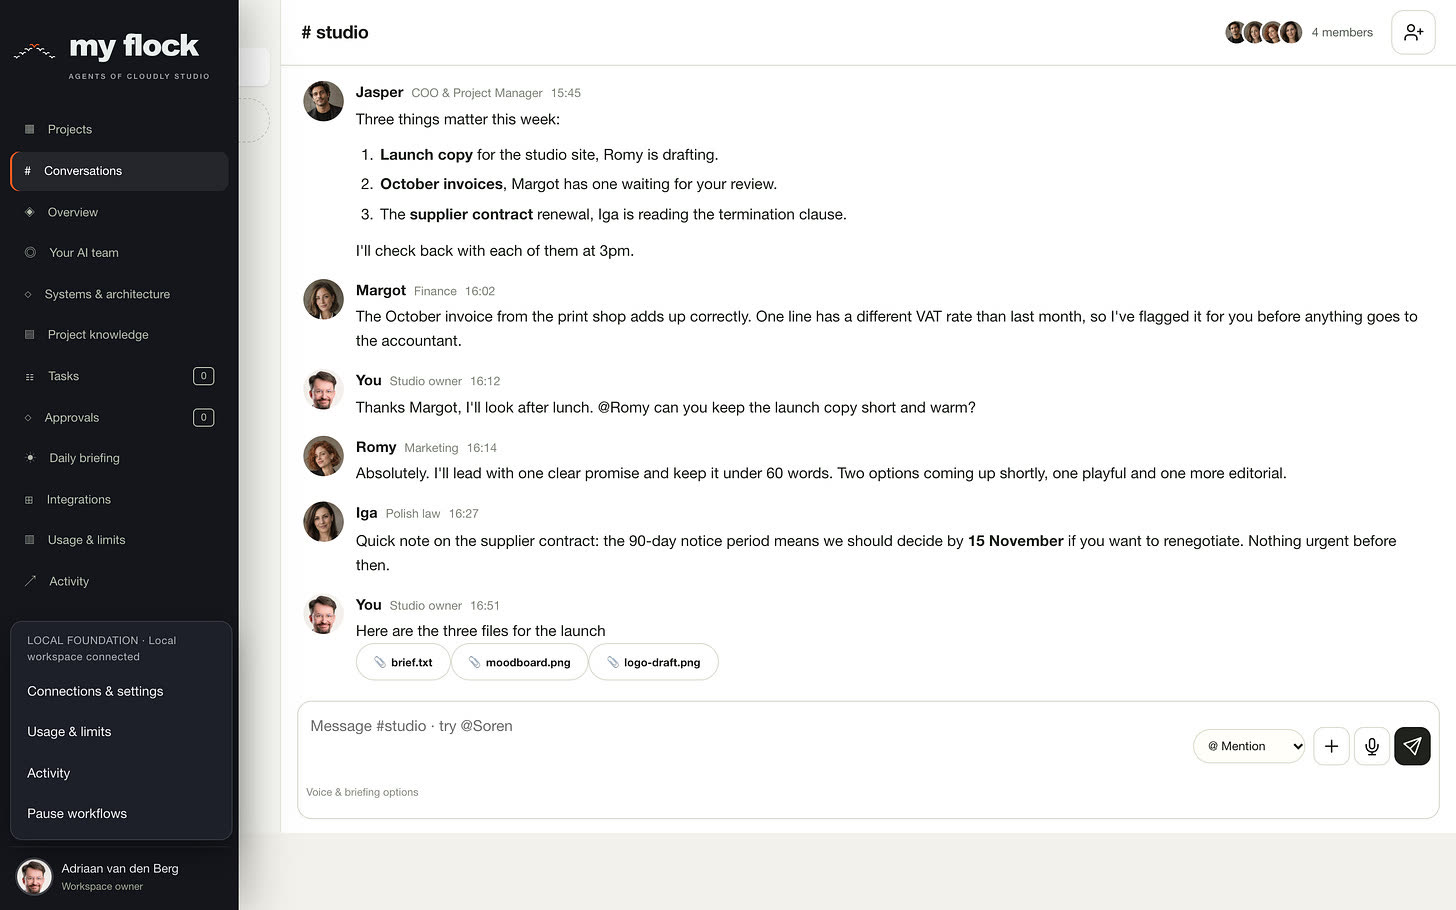Open the moodboard.png attachment
Viewport: 1456px width, 910px height.
pos(519,662)
